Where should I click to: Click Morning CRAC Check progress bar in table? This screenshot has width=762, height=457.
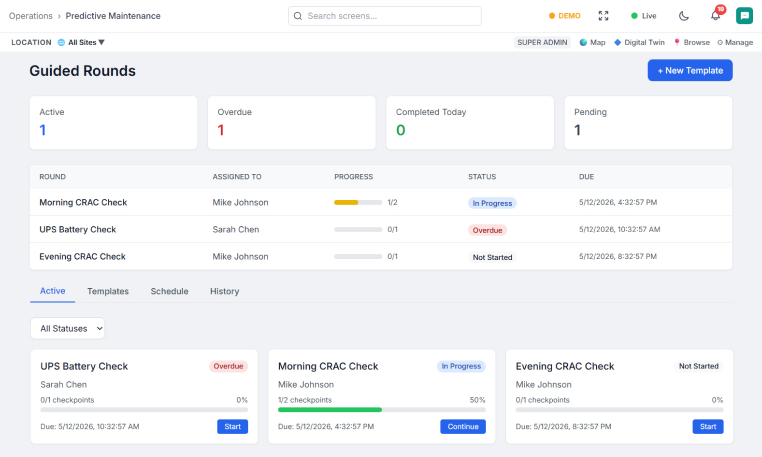point(358,202)
